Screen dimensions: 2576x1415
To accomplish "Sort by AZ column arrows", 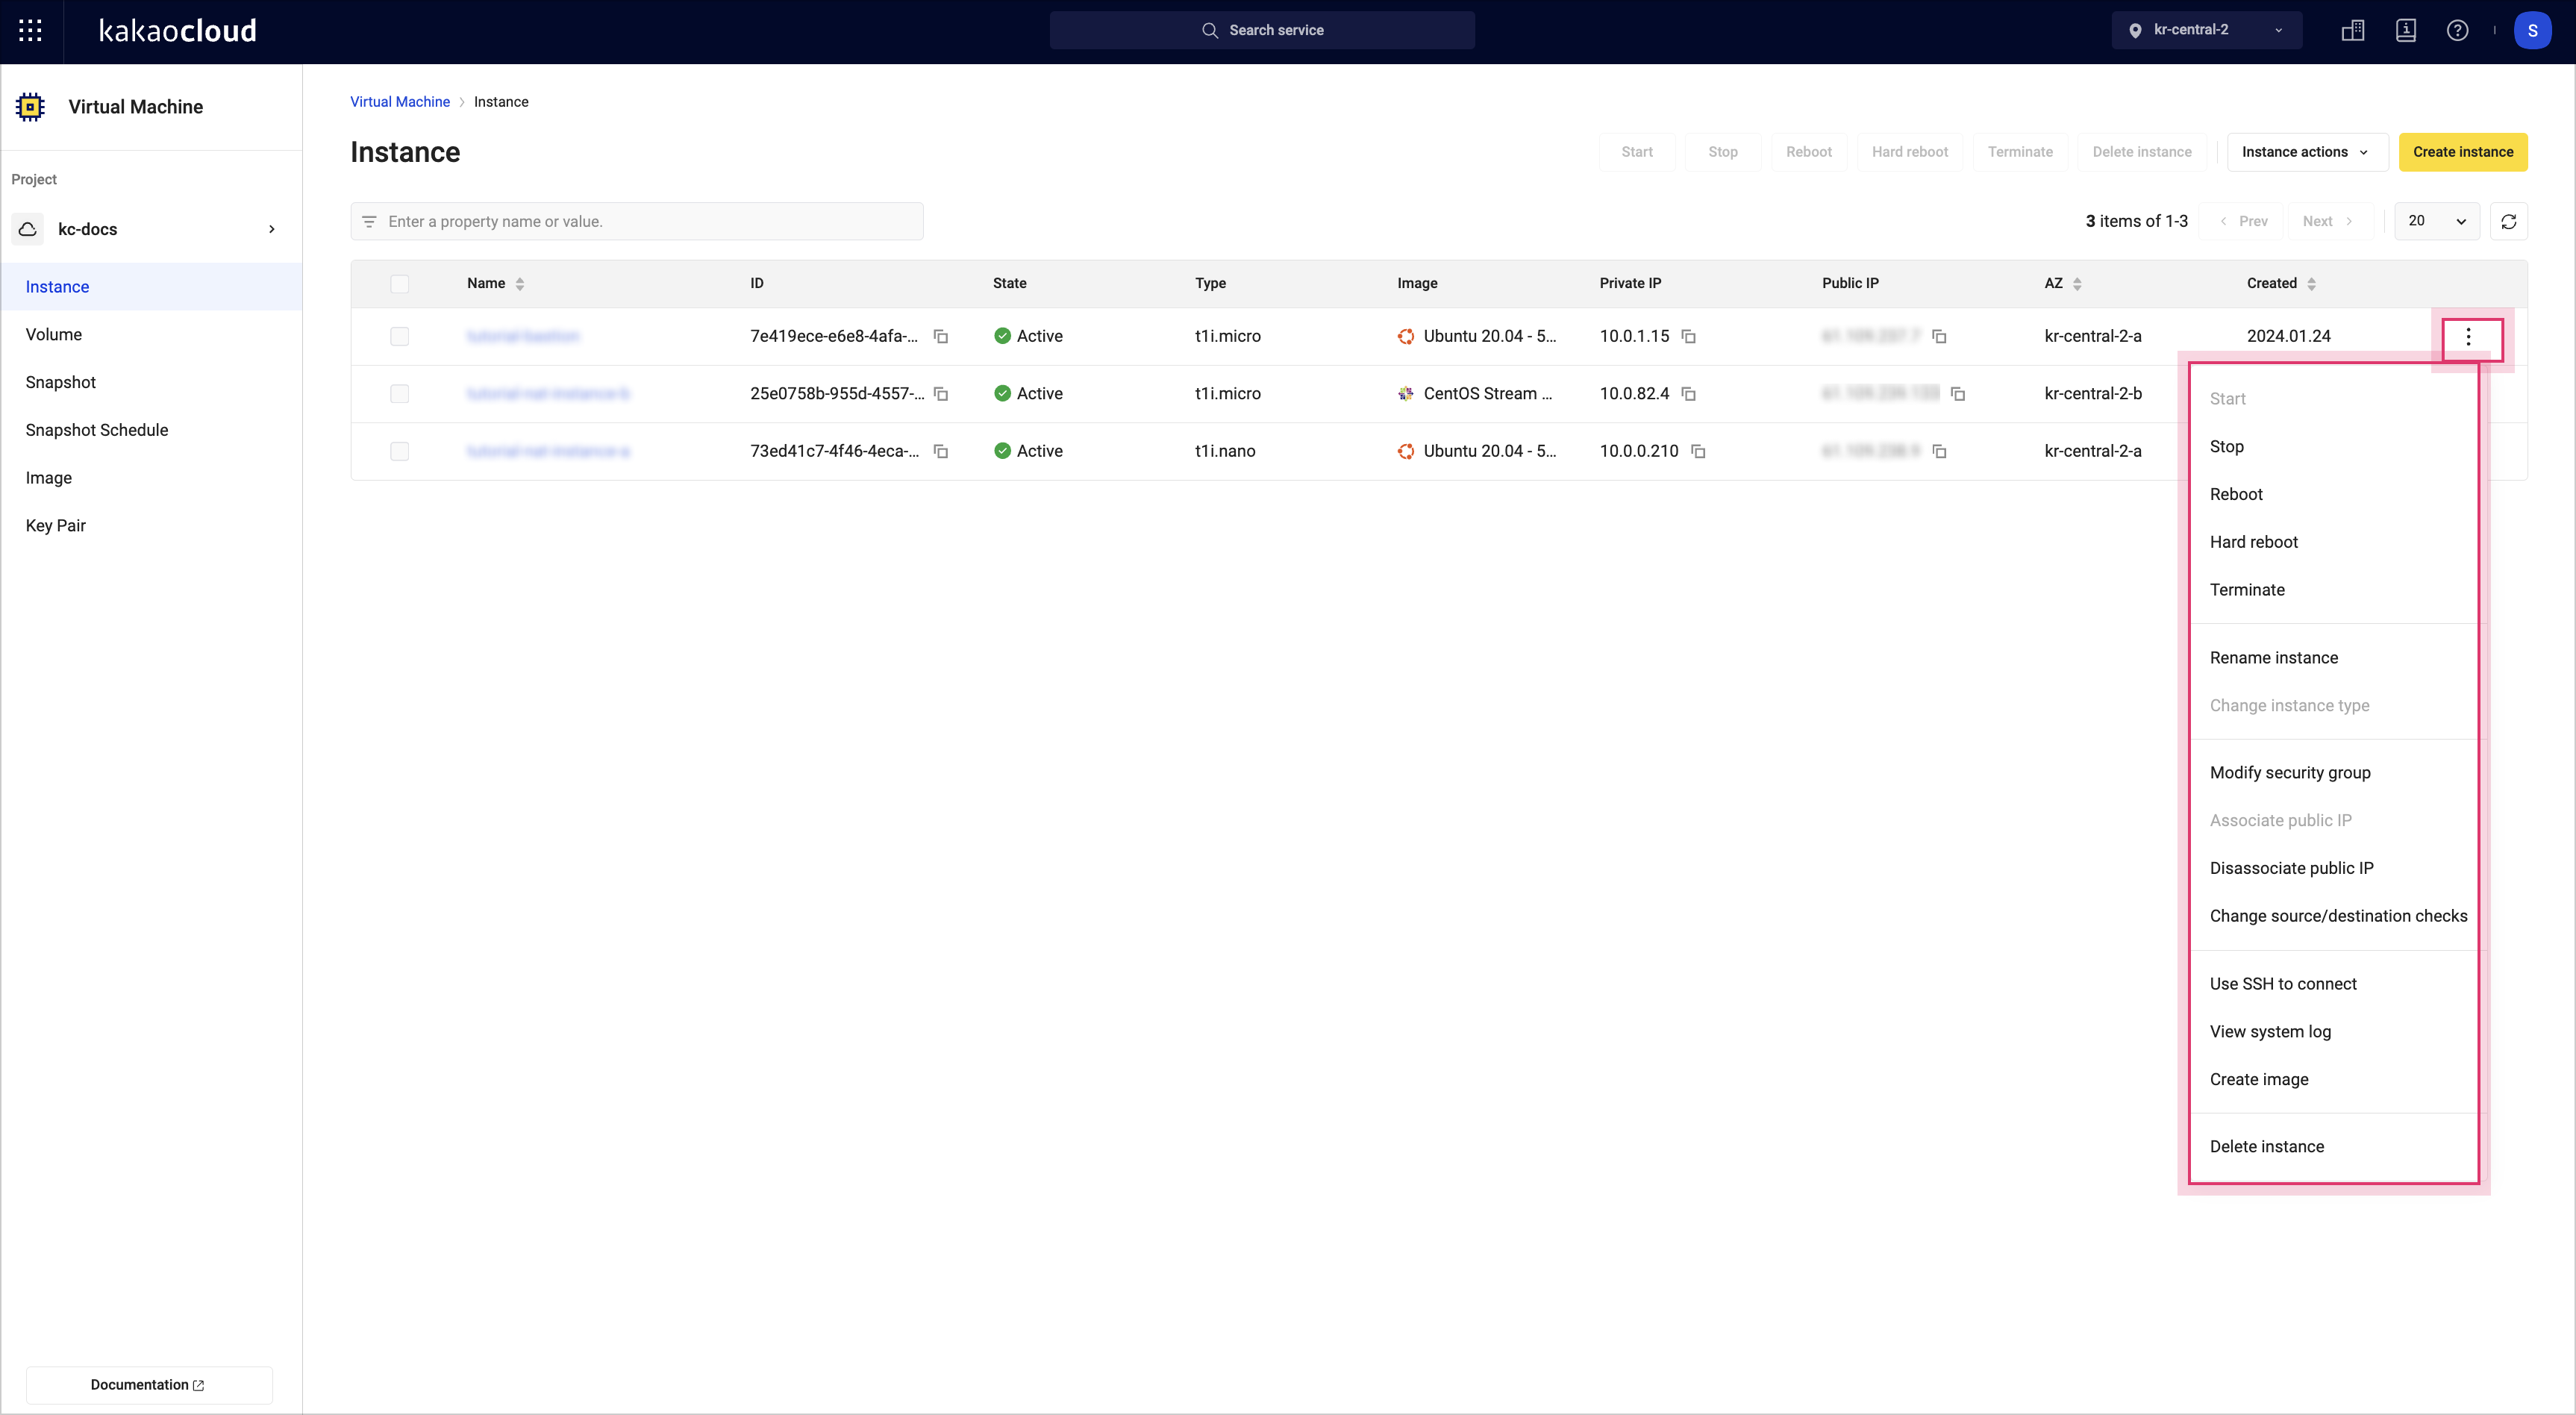I will click(x=2077, y=284).
